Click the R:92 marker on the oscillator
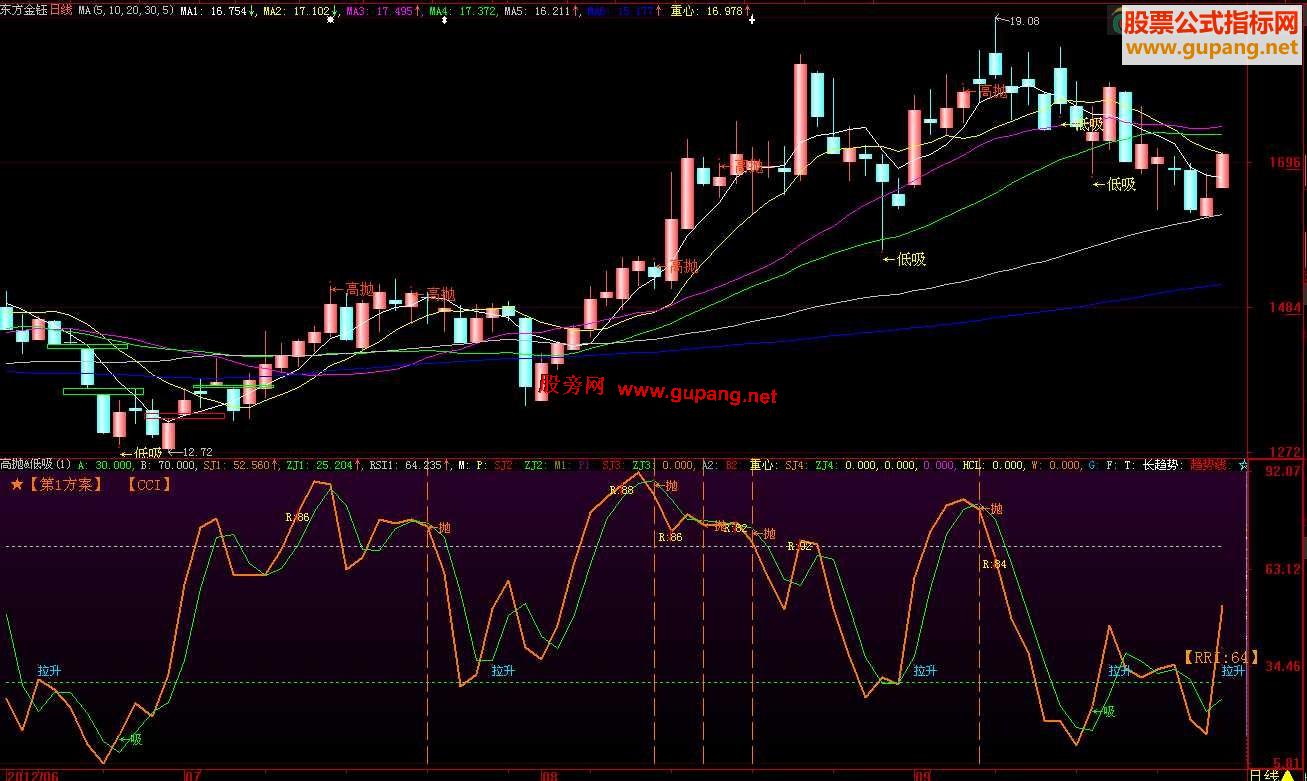The width and height of the screenshot is (1307, 781). coord(799,546)
